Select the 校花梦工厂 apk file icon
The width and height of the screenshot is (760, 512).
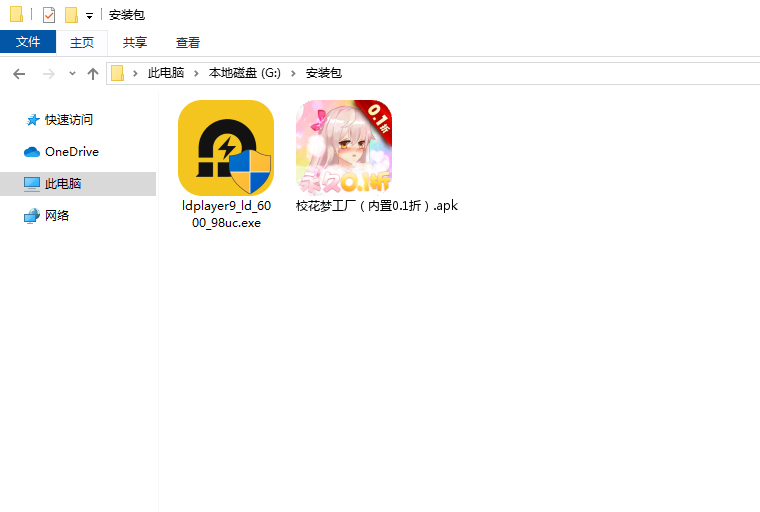coord(344,148)
